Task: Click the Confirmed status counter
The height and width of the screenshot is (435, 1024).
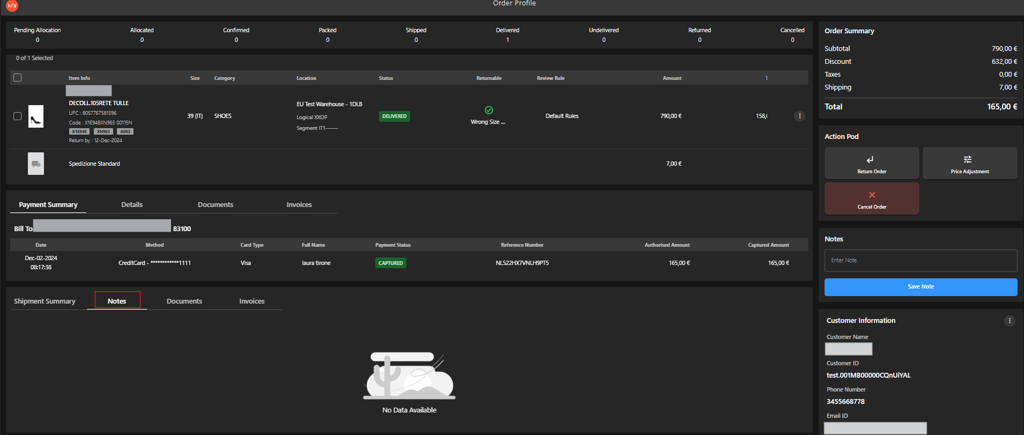Action: pyautogui.click(x=236, y=35)
